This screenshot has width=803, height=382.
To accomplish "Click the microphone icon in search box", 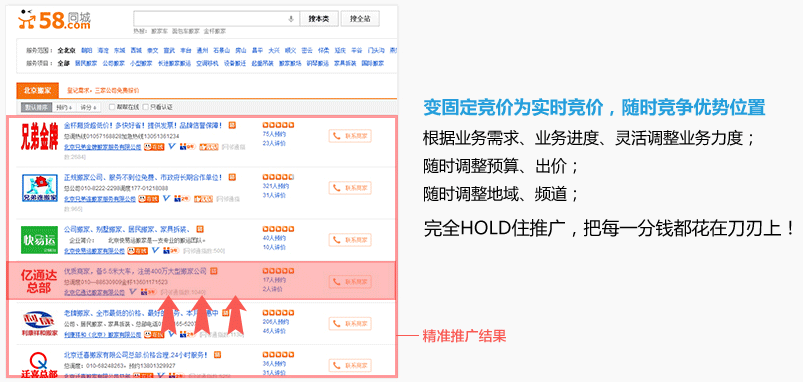I will (291, 19).
